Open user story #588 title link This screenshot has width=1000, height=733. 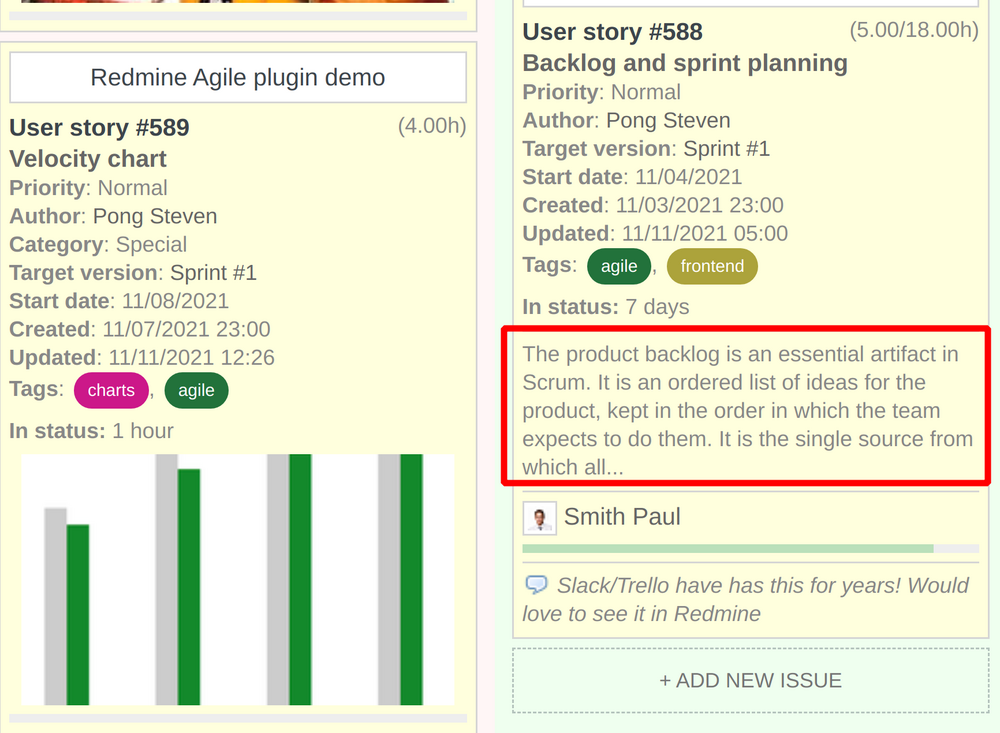pos(611,32)
